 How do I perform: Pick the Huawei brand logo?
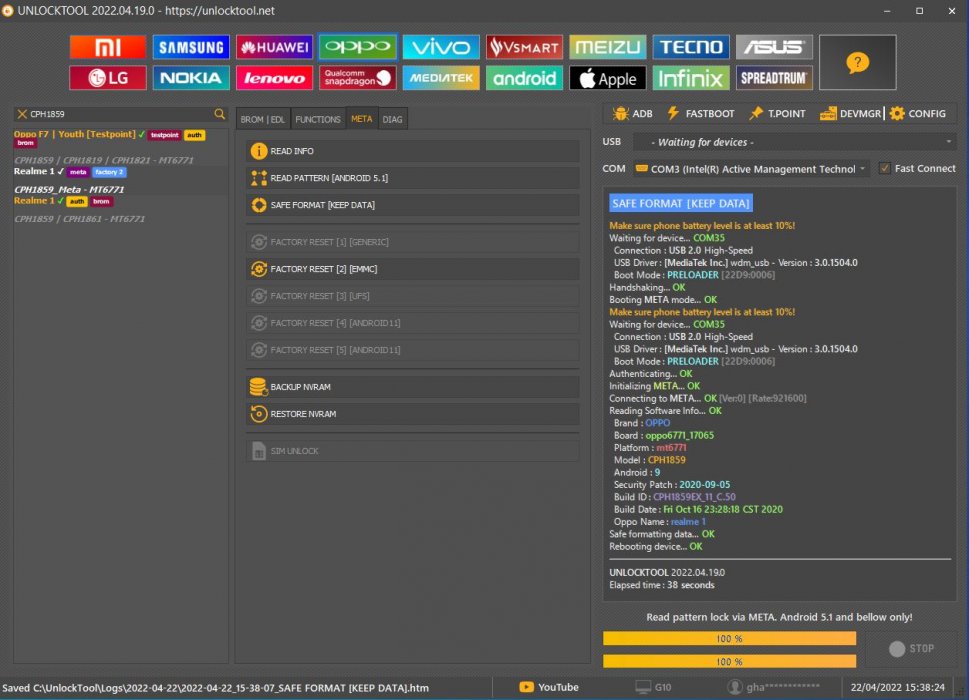click(274, 47)
